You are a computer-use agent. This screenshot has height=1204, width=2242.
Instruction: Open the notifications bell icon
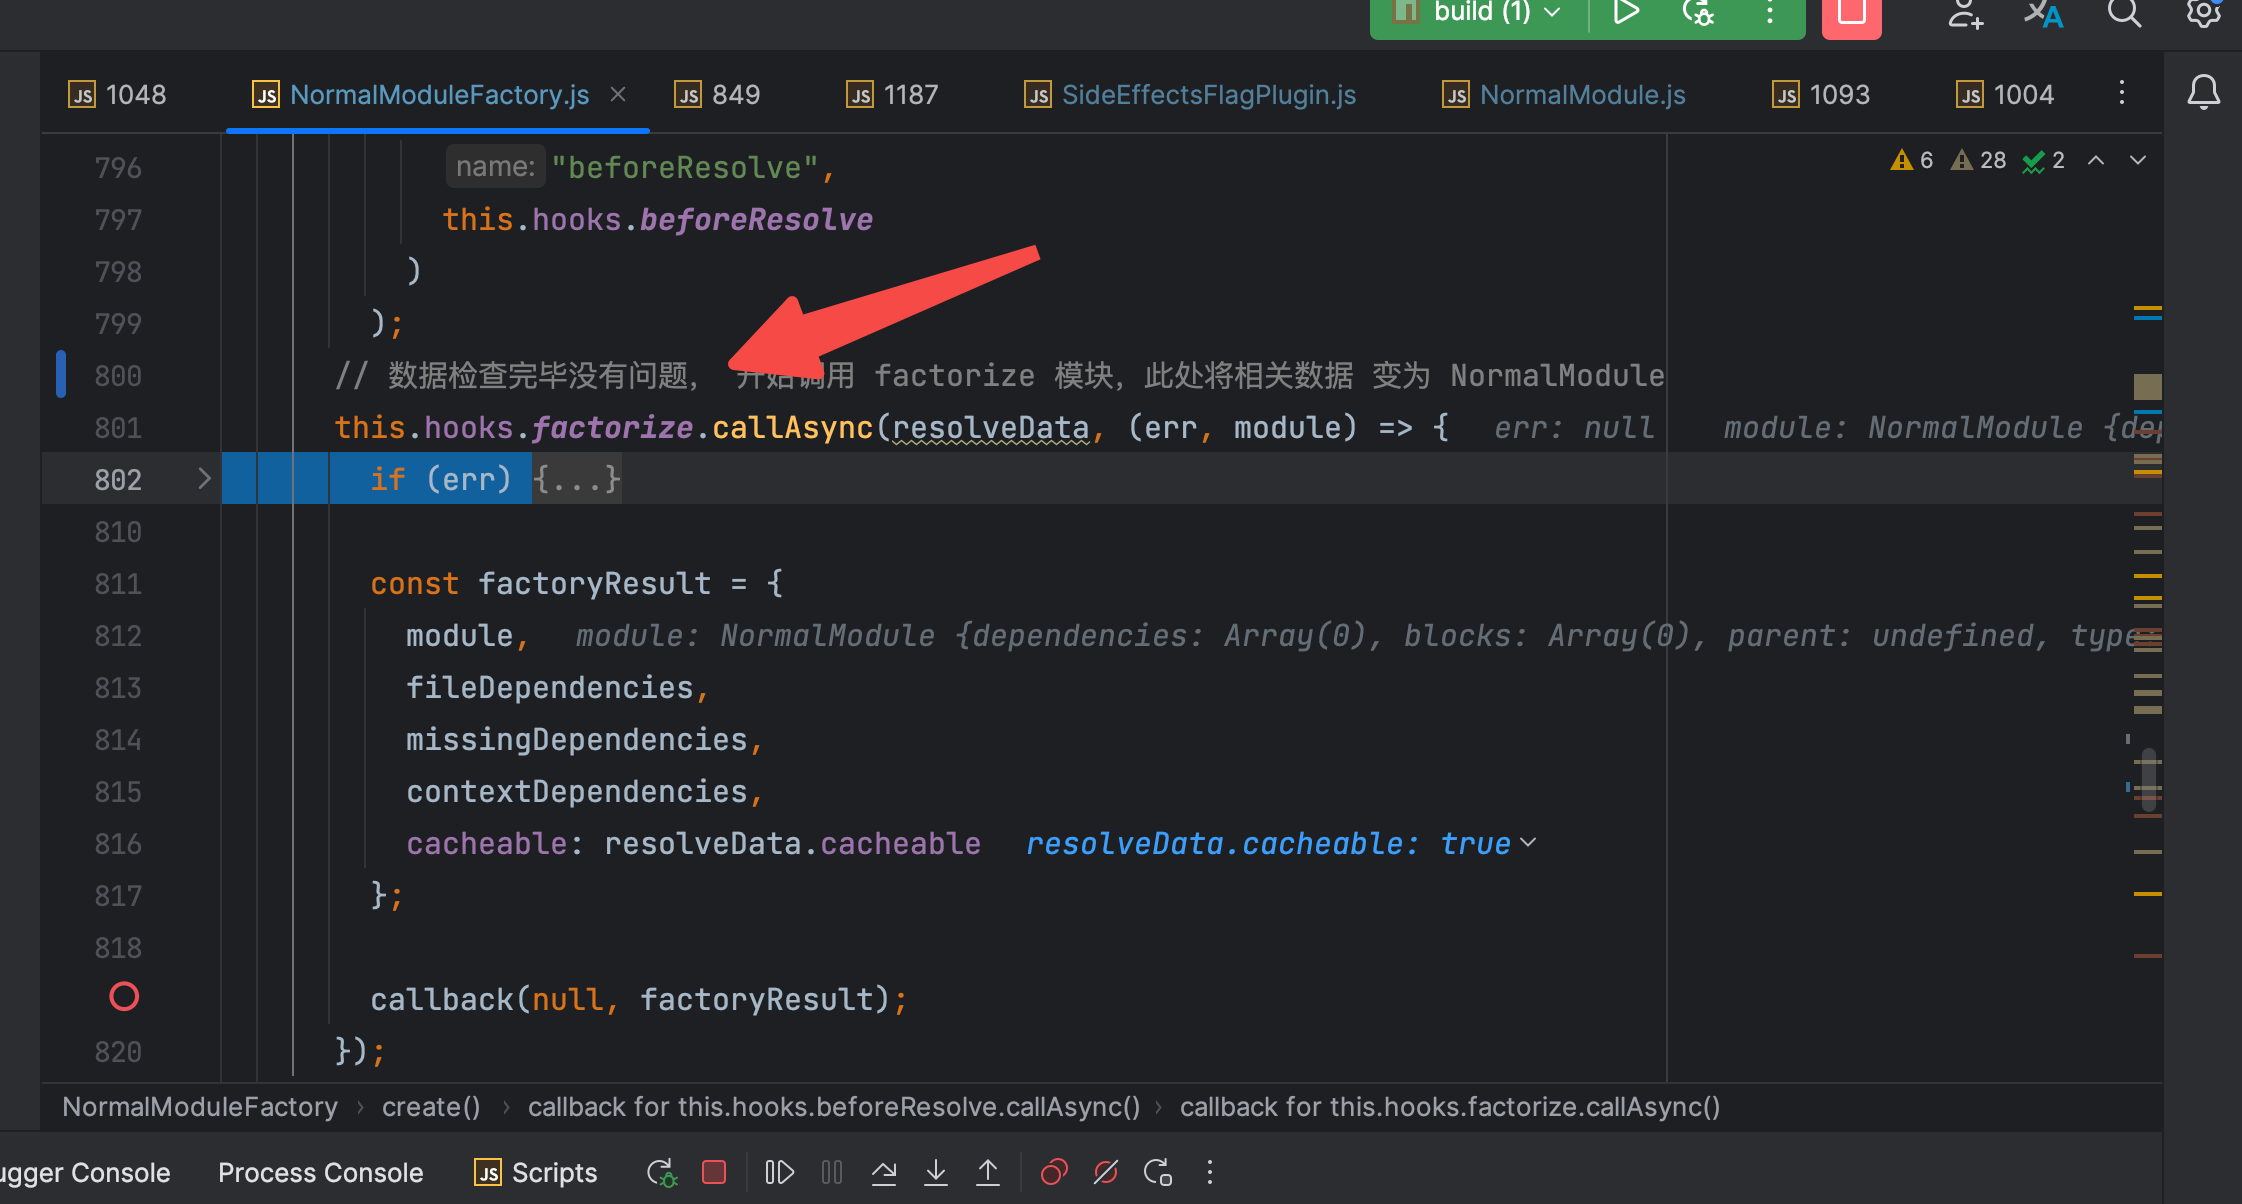(x=2203, y=93)
